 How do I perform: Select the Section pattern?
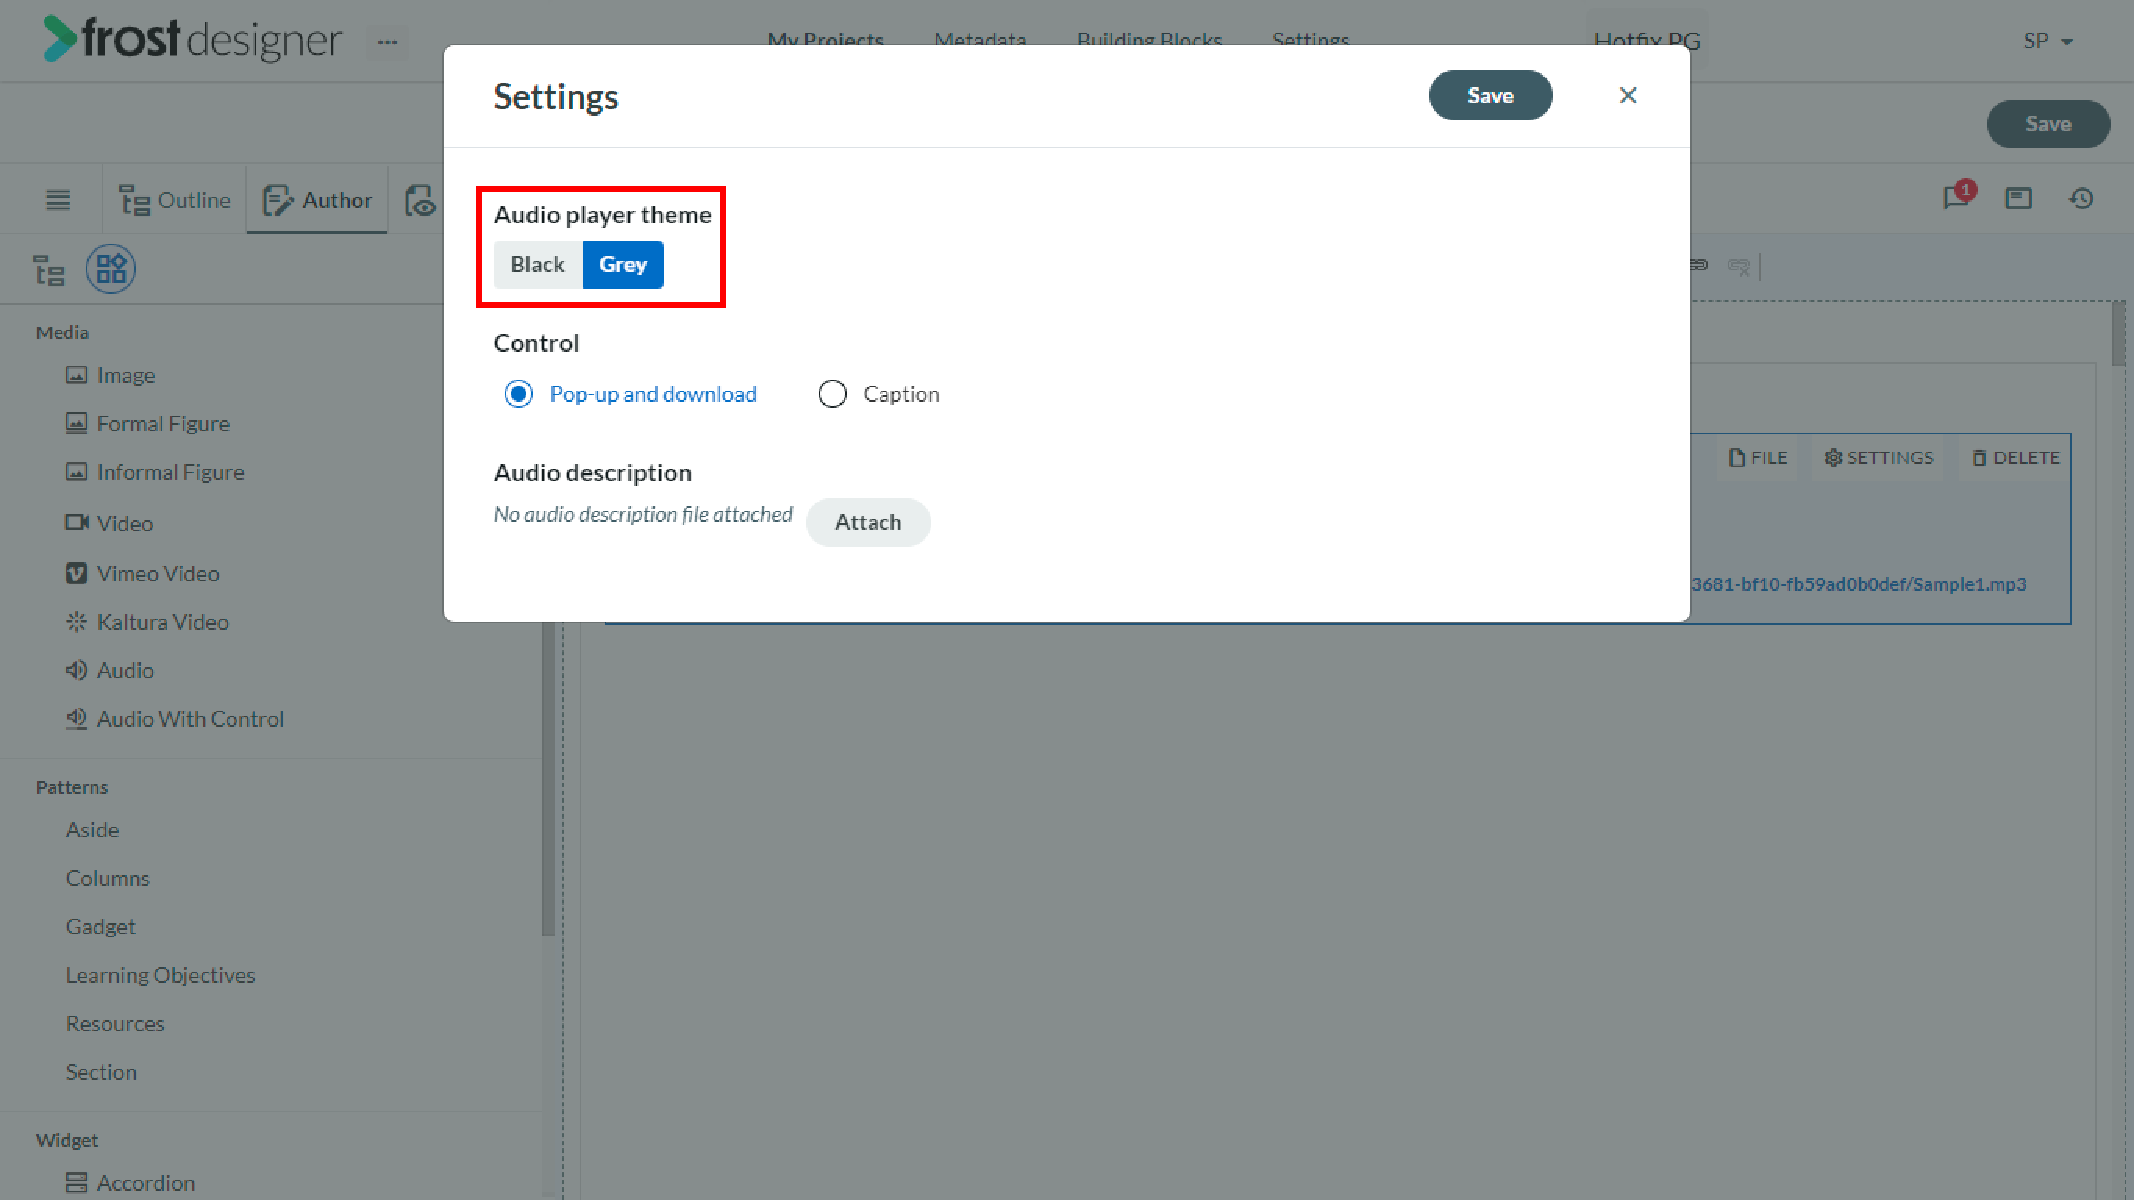click(x=101, y=1072)
